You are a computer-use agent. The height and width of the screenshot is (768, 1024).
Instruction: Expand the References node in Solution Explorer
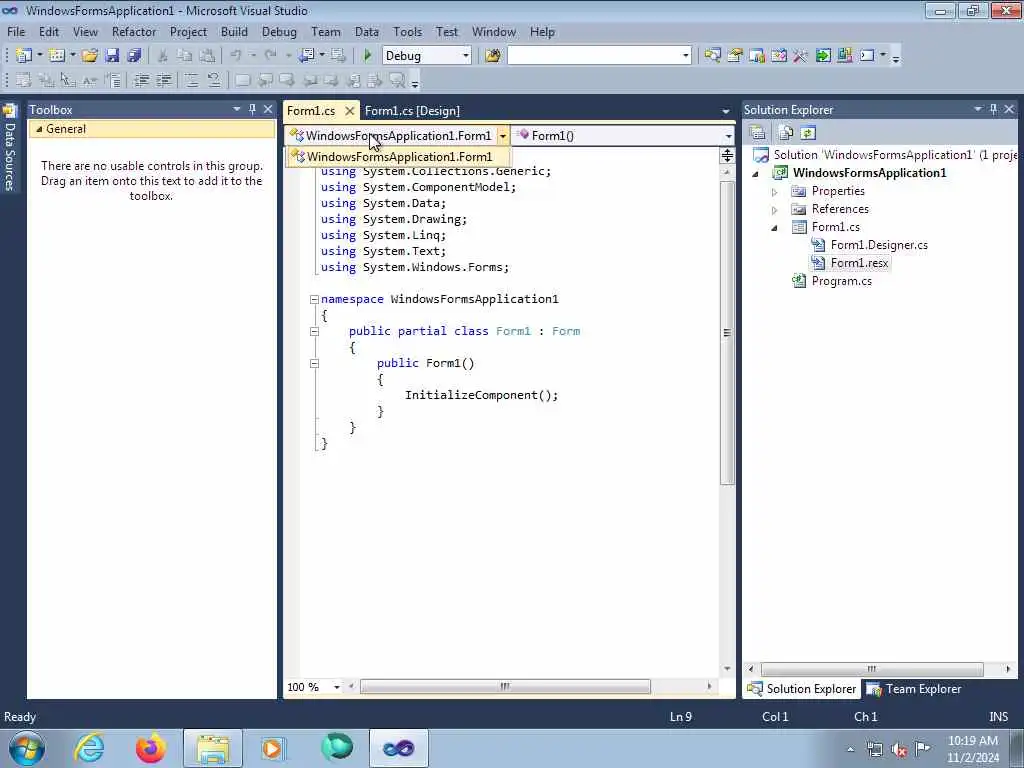[x=775, y=210]
